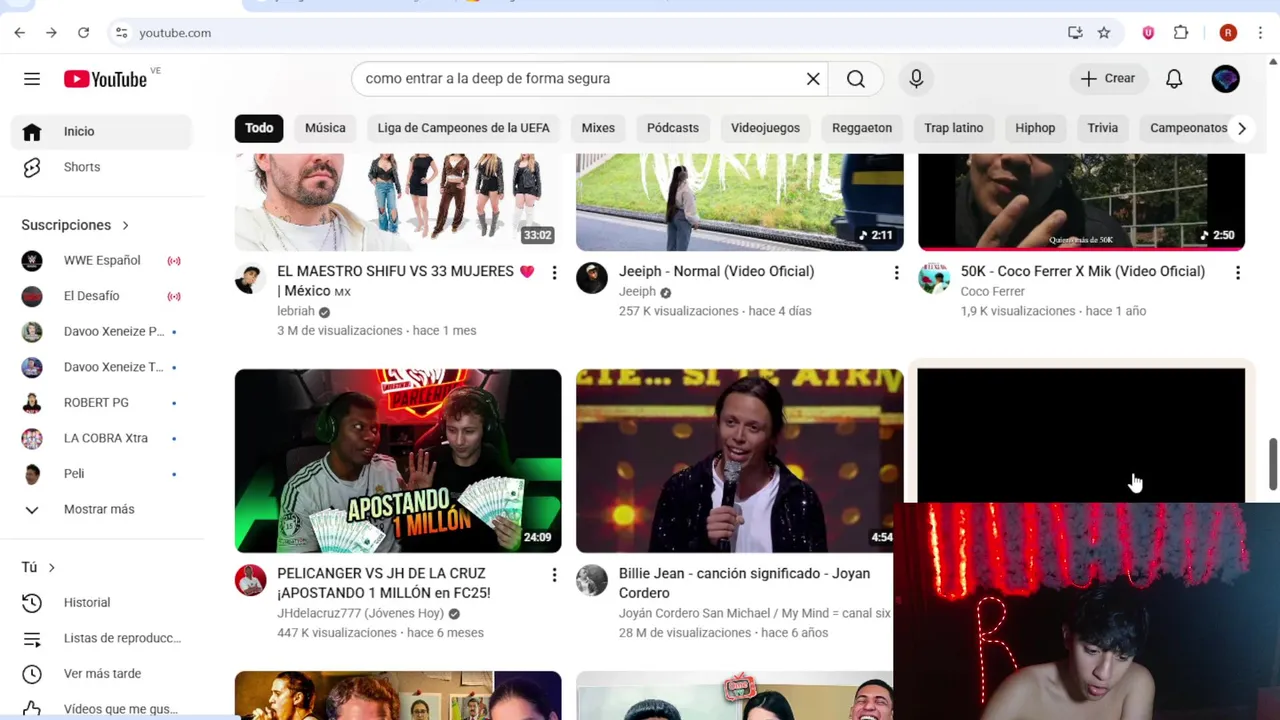Screen dimensions: 1280x720
Task: Play the Billie Jean Joyan Cordero thumbnail
Action: click(739, 461)
